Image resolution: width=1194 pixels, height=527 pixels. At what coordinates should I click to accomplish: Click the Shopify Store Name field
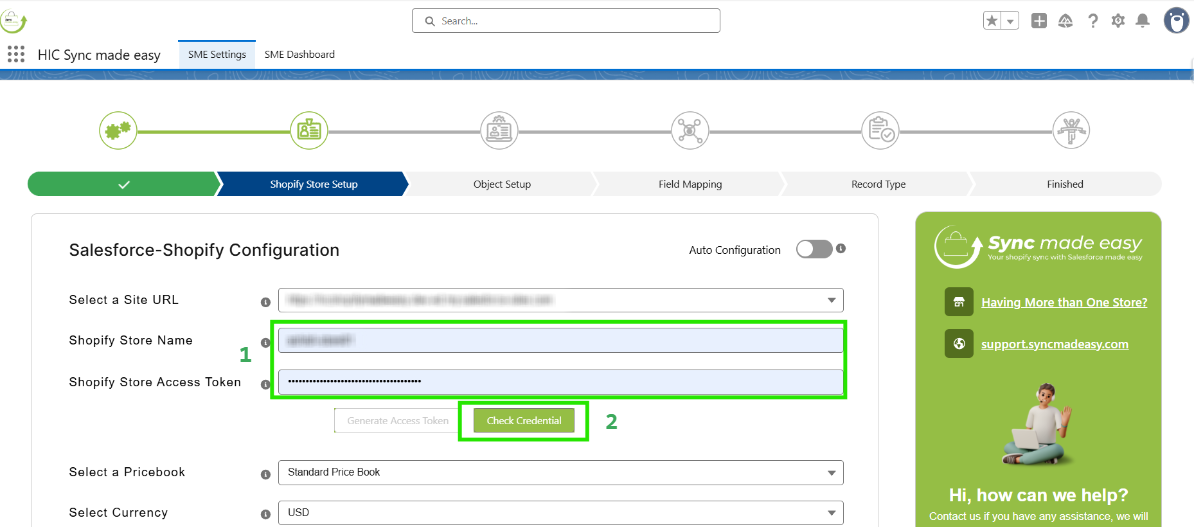click(x=560, y=341)
